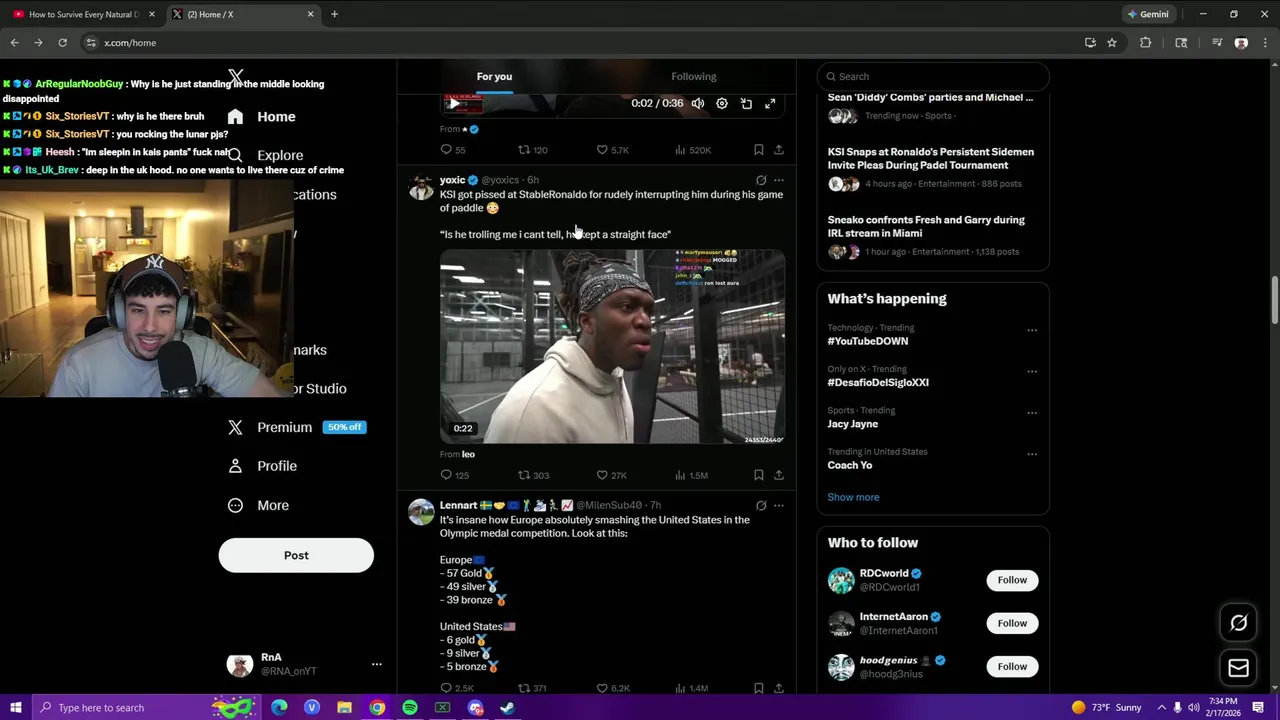The width and height of the screenshot is (1280, 720).
Task: Repost yoxic's post showing 303 reposts
Action: pyautogui.click(x=533, y=475)
